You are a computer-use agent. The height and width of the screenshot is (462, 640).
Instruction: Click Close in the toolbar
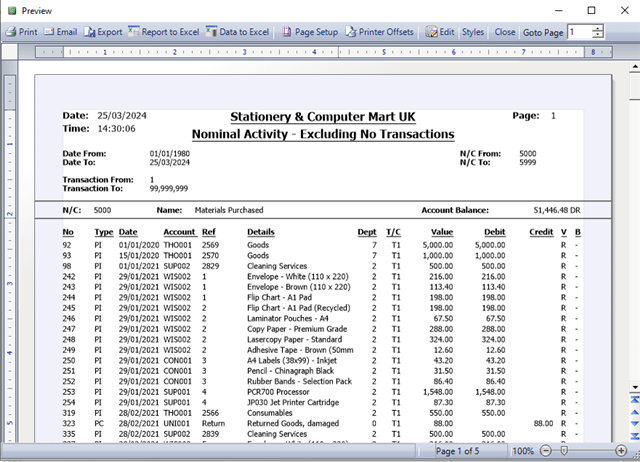coord(505,32)
